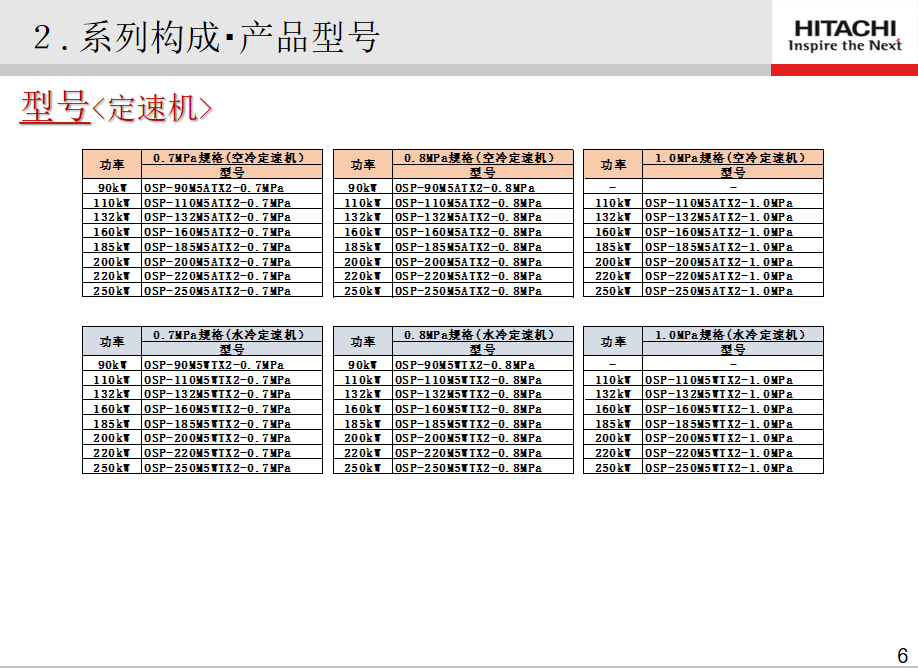Viewport: 918px width, 668px height.
Task: Click the red heading 型号<定速机>
Action: (116, 107)
